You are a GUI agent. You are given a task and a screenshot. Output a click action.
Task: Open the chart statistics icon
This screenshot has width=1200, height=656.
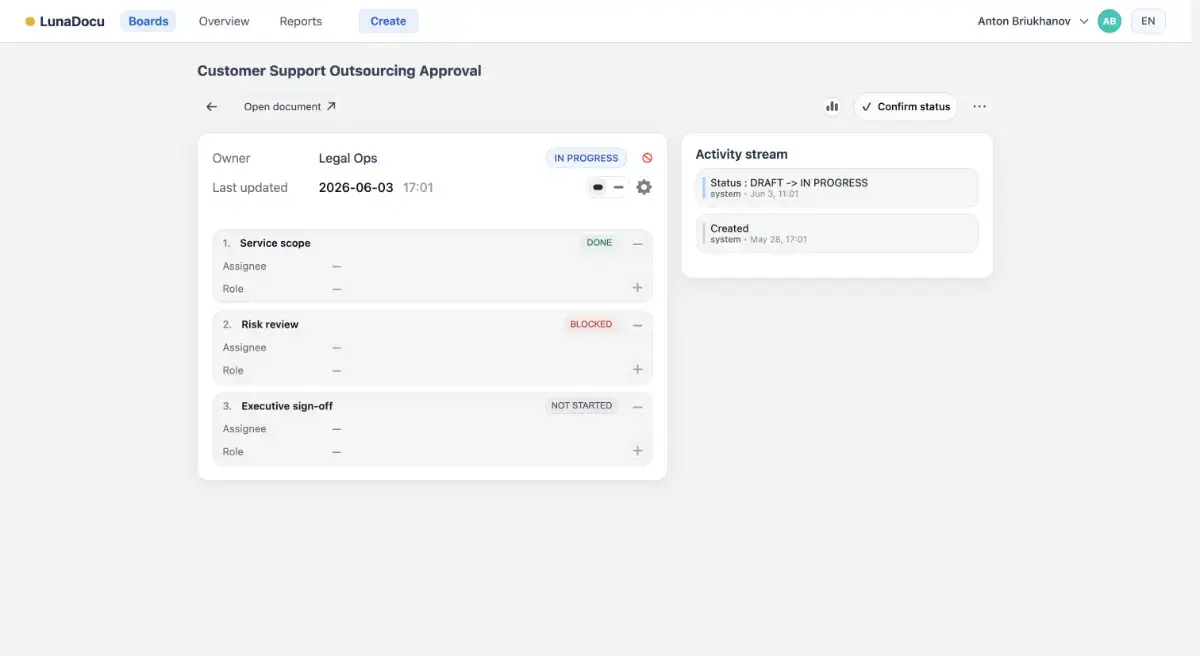[x=832, y=106]
